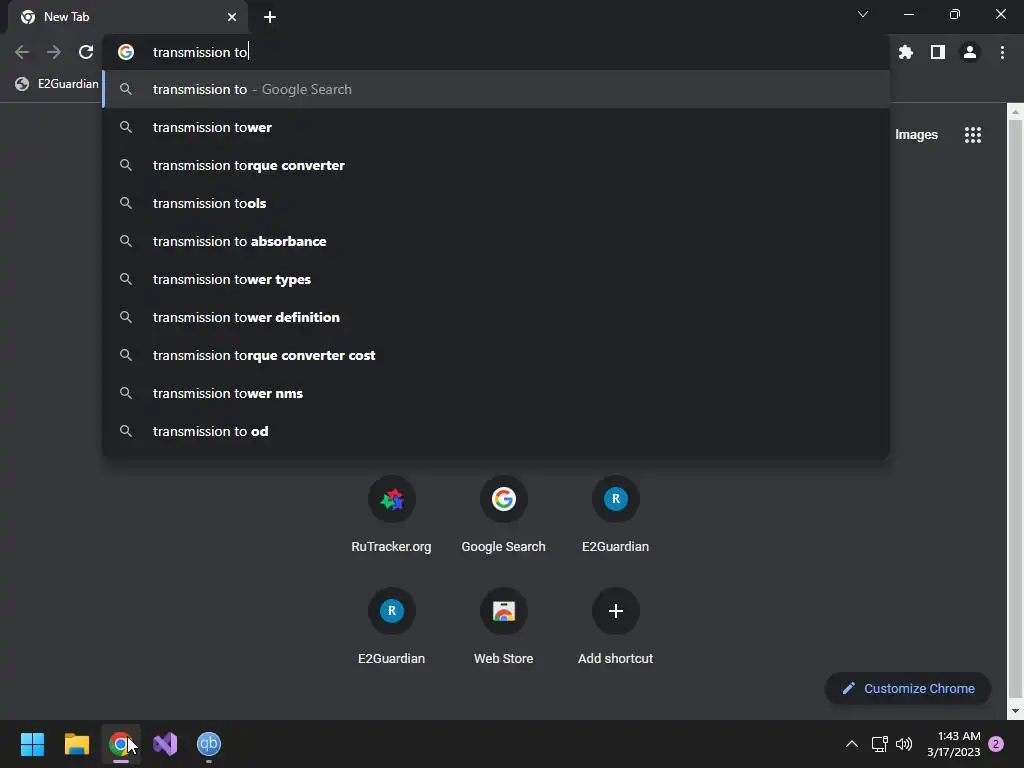Reload the page with the refresh icon
This screenshot has height=768, width=1024.
(x=86, y=52)
